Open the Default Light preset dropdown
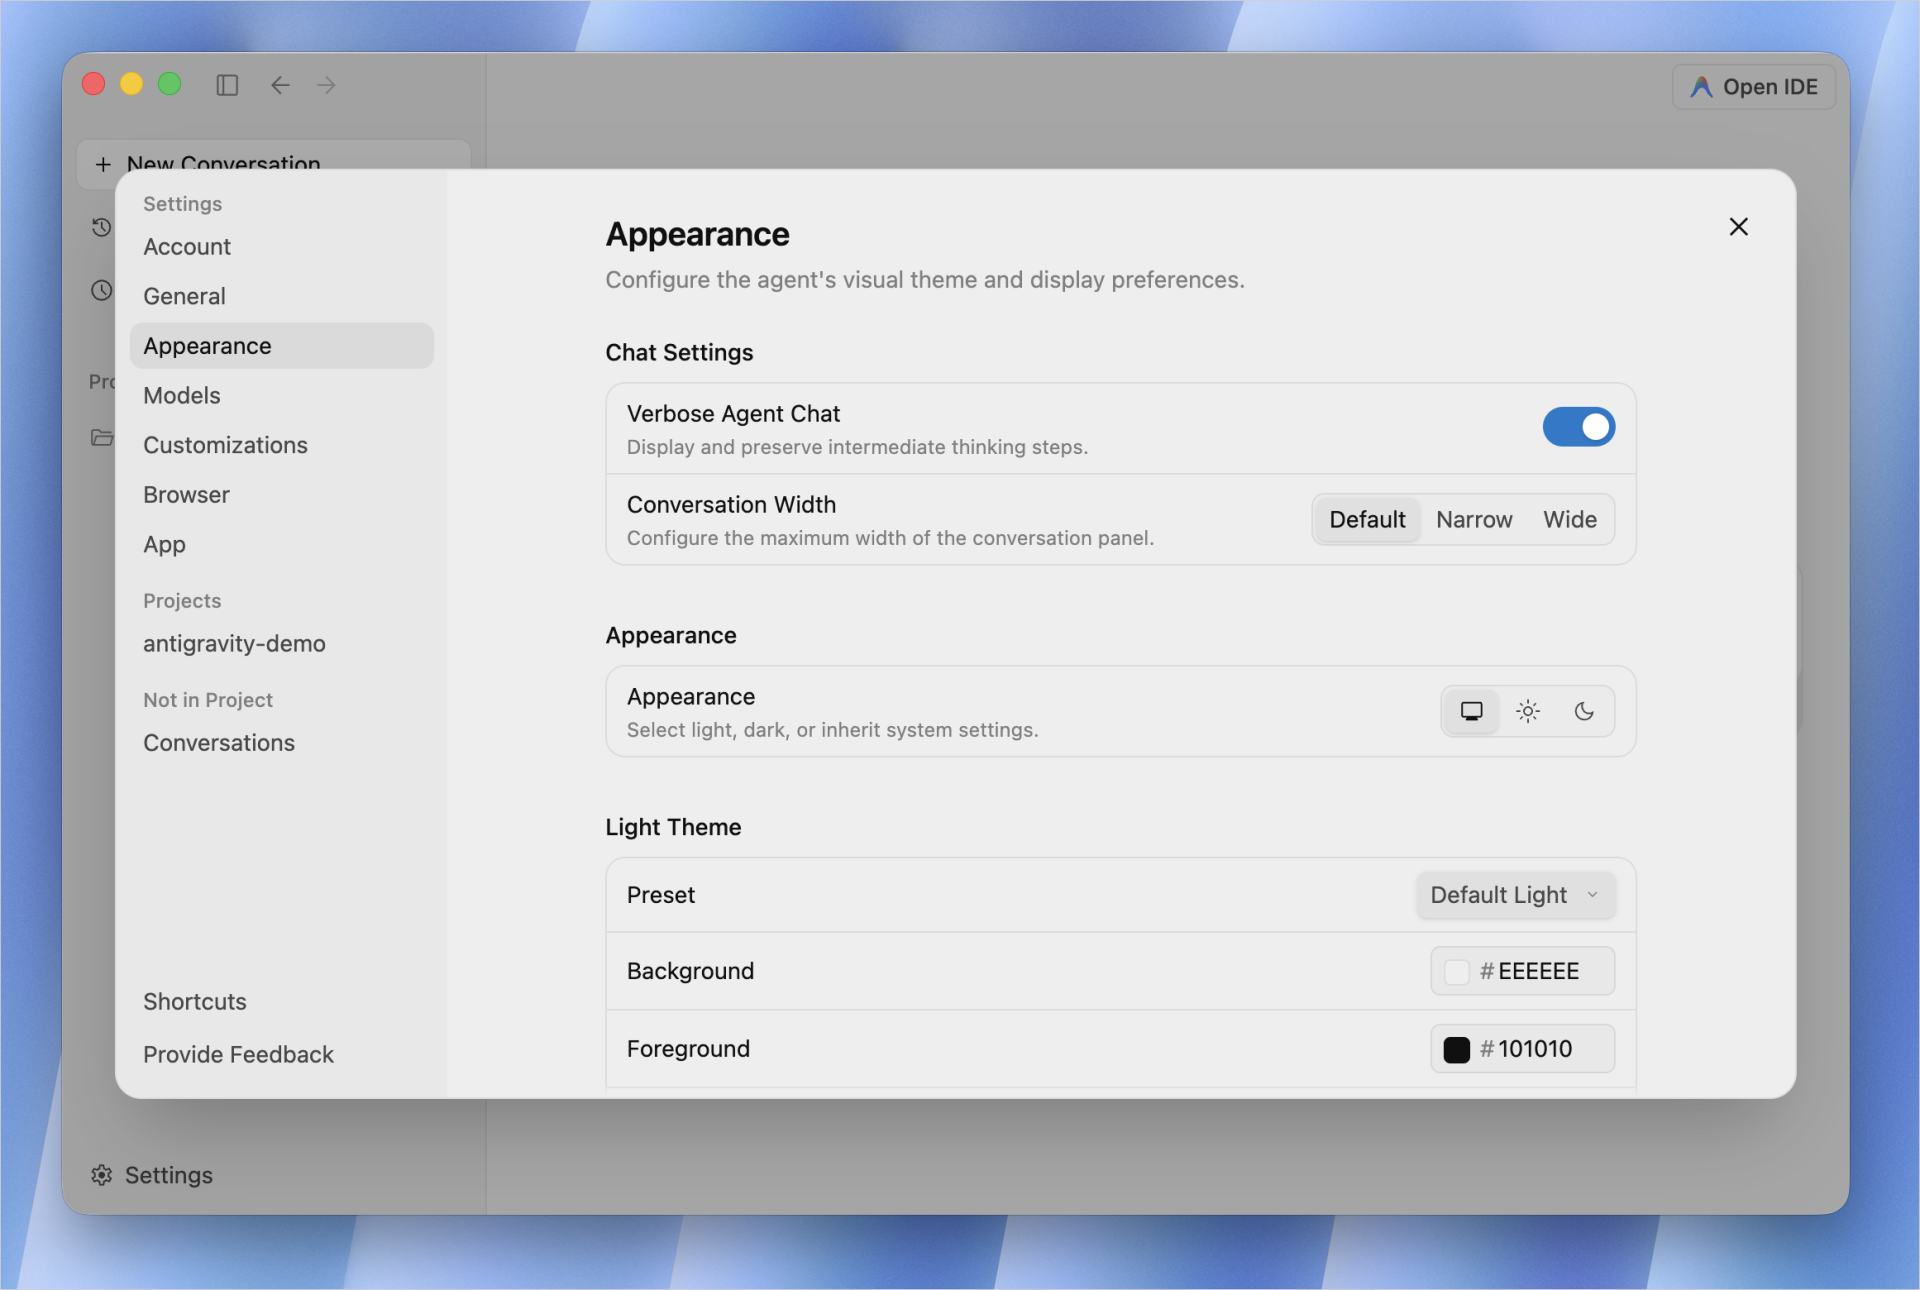 1515,895
